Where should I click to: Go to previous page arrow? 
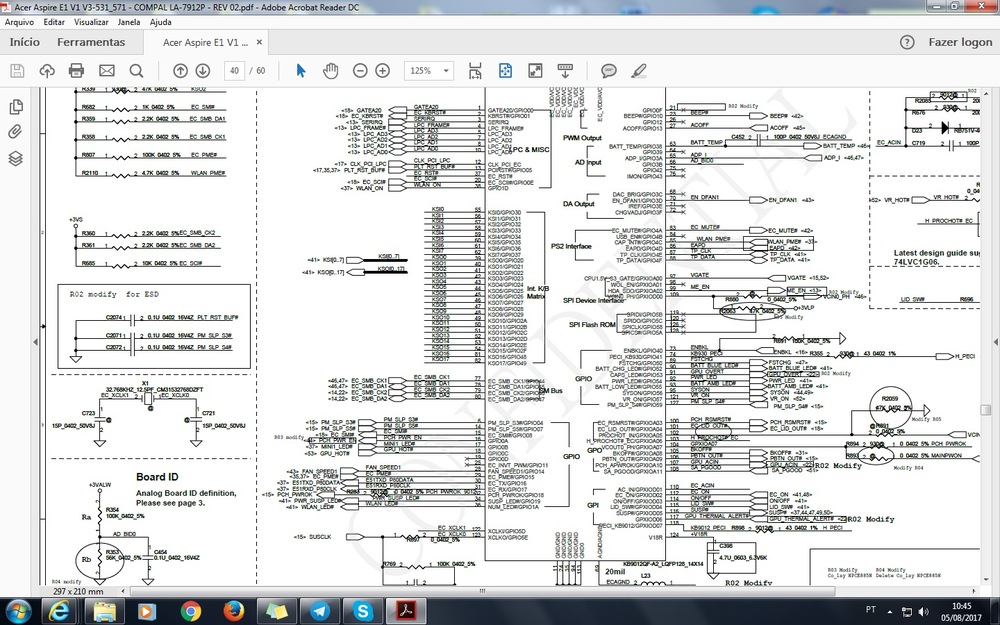pos(180,71)
